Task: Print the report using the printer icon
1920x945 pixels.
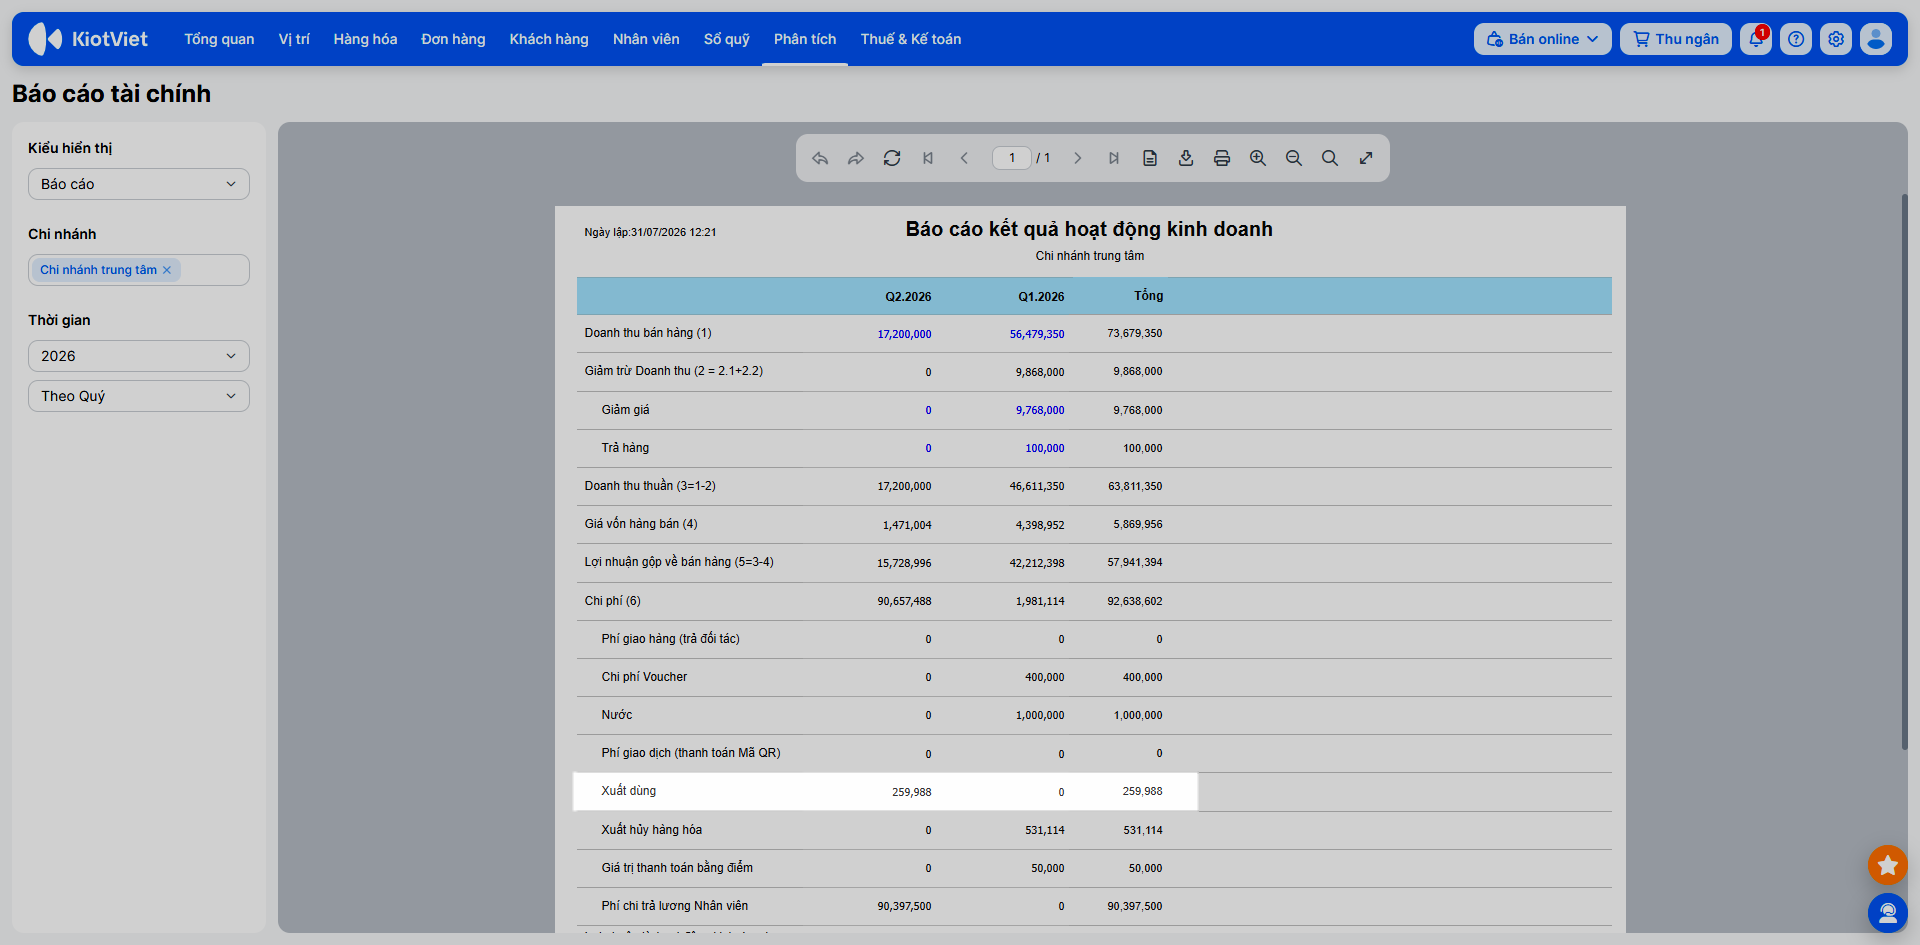Action: pos(1222,158)
